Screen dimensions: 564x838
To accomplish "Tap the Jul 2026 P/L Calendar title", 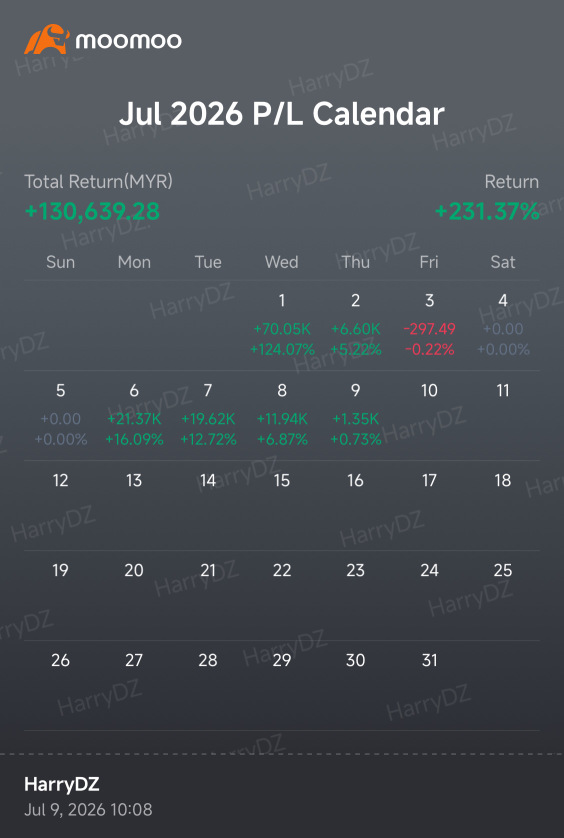I will 282,113.
